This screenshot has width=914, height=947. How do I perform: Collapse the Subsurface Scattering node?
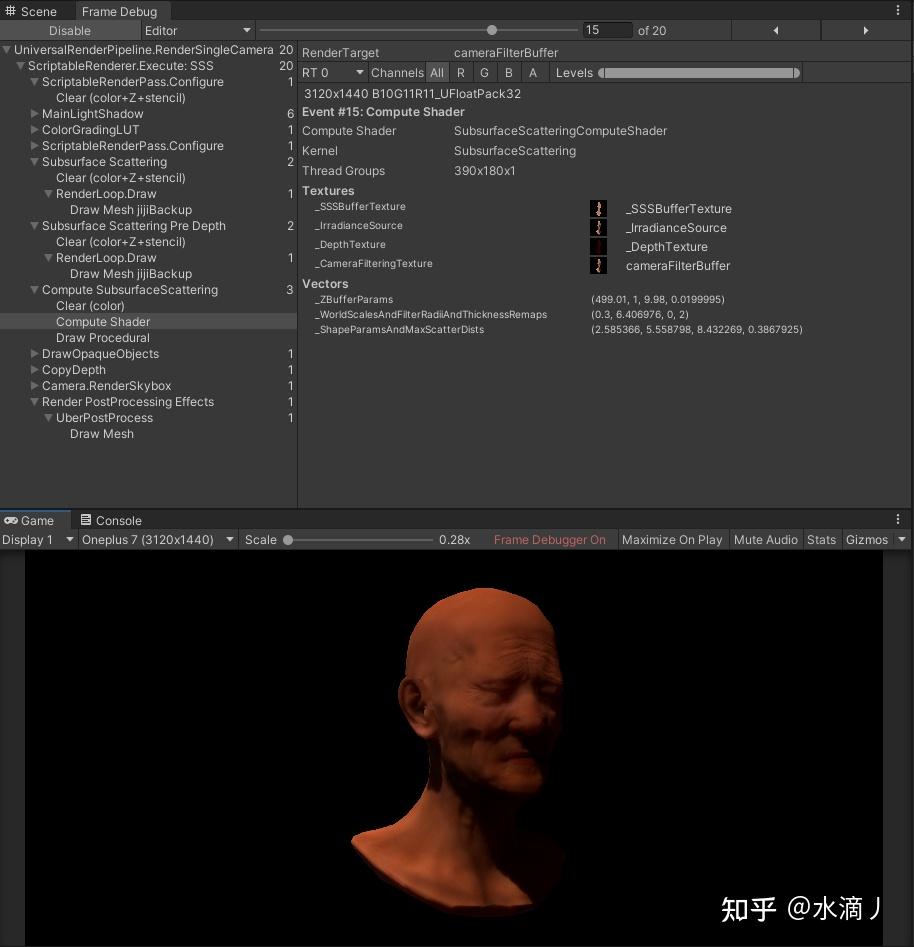tap(34, 161)
